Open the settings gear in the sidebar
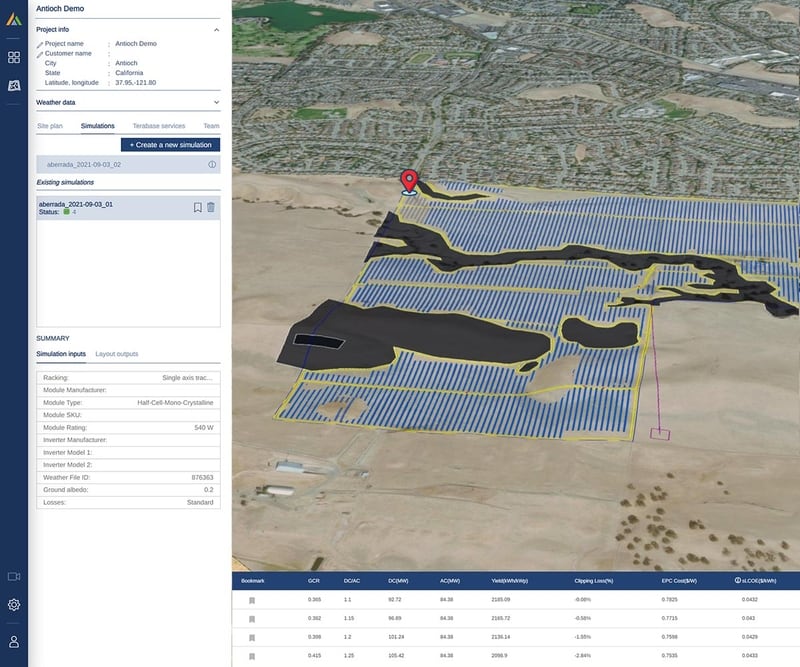This screenshot has height=667, width=800. (13, 604)
